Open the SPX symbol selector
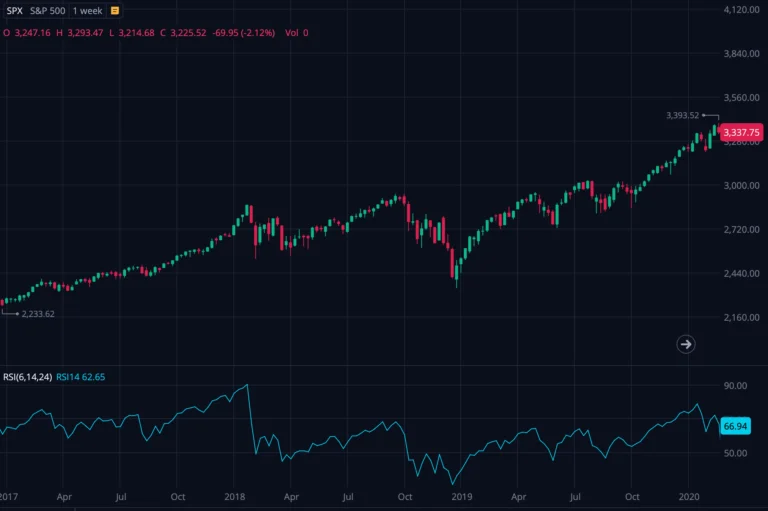 tap(13, 11)
